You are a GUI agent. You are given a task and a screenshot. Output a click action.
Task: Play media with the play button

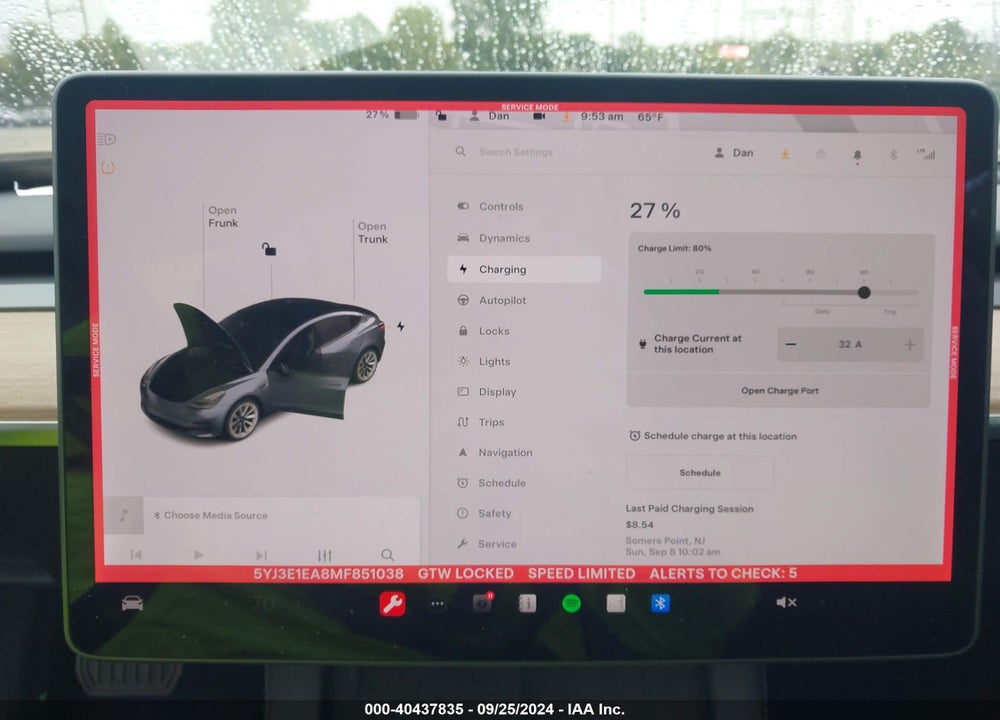click(198, 555)
